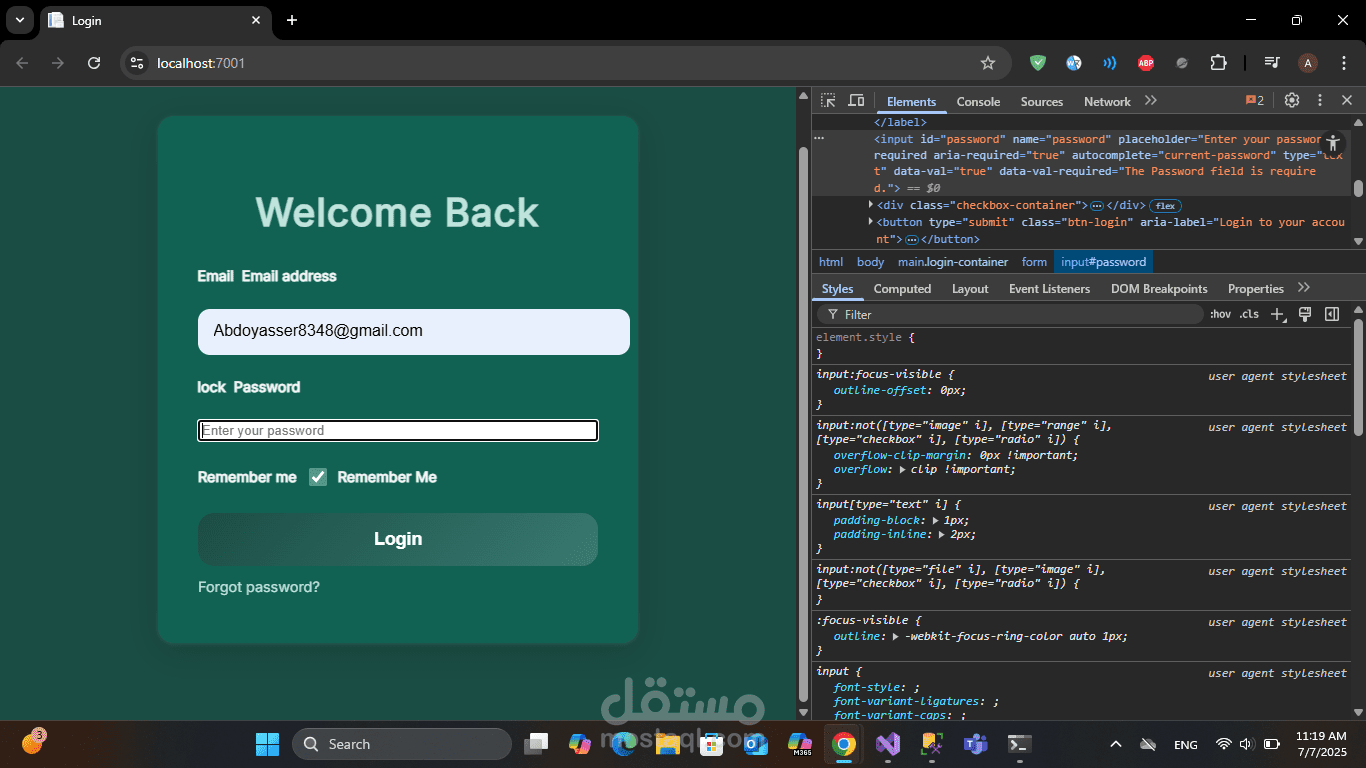Image resolution: width=1366 pixels, height=768 pixels.
Task: Toggle the computed styles sidebar icon
Action: click(x=1332, y=314)
